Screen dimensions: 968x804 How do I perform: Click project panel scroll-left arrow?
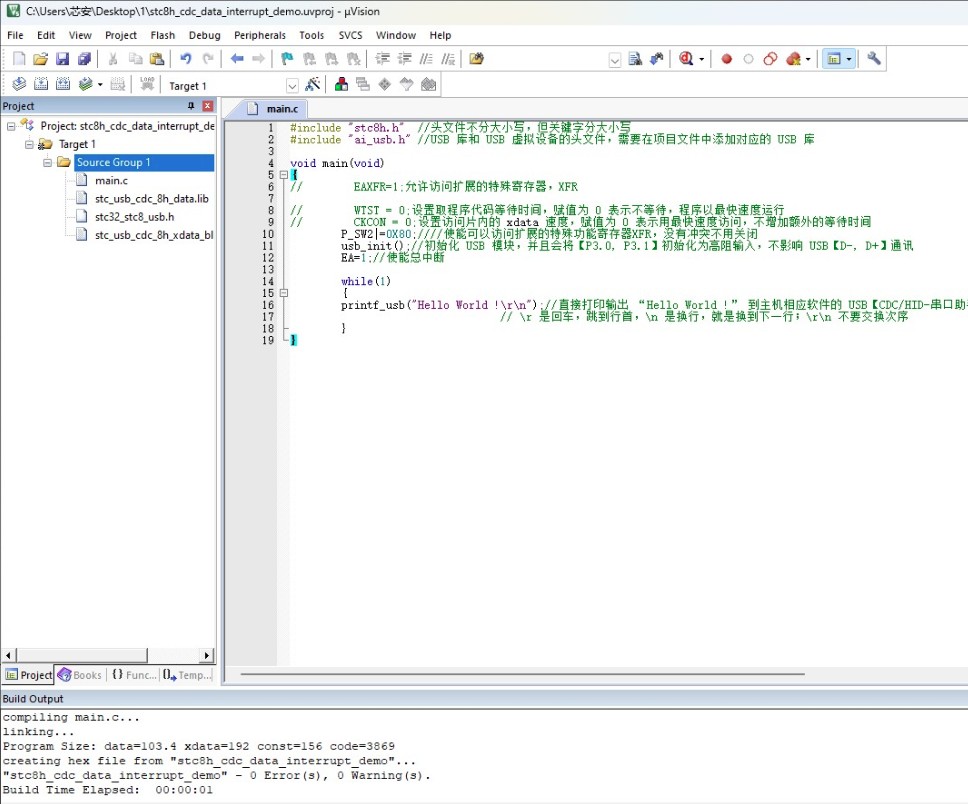tap(8, 655)
